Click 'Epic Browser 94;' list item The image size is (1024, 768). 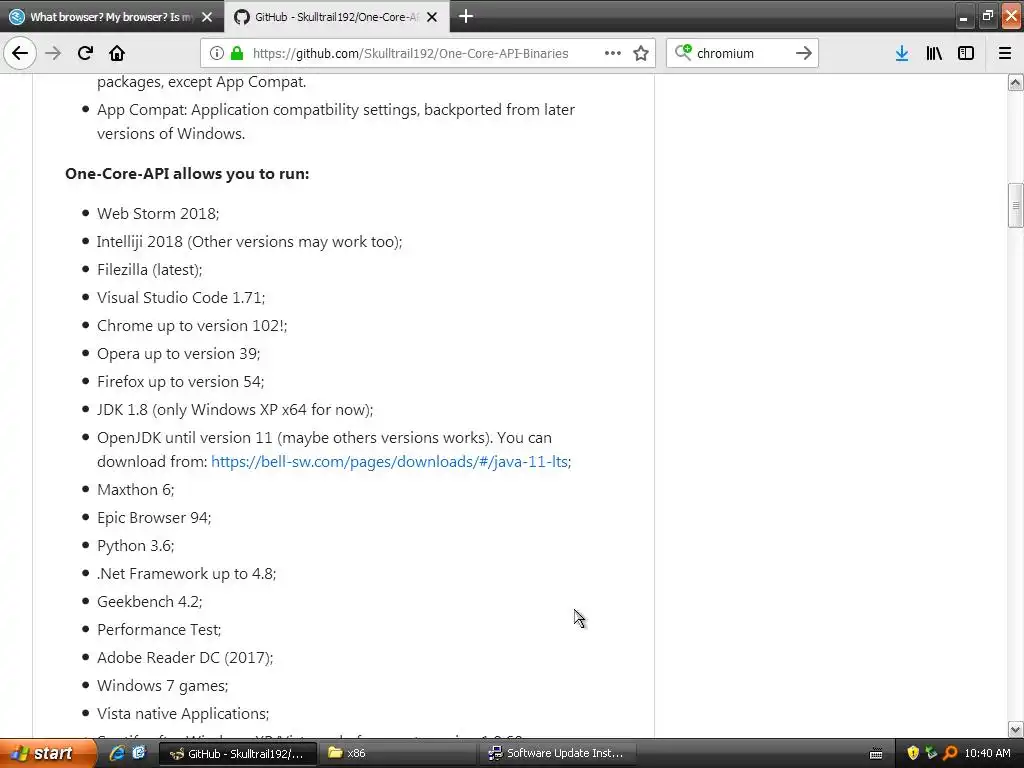[x=154, y=518]
